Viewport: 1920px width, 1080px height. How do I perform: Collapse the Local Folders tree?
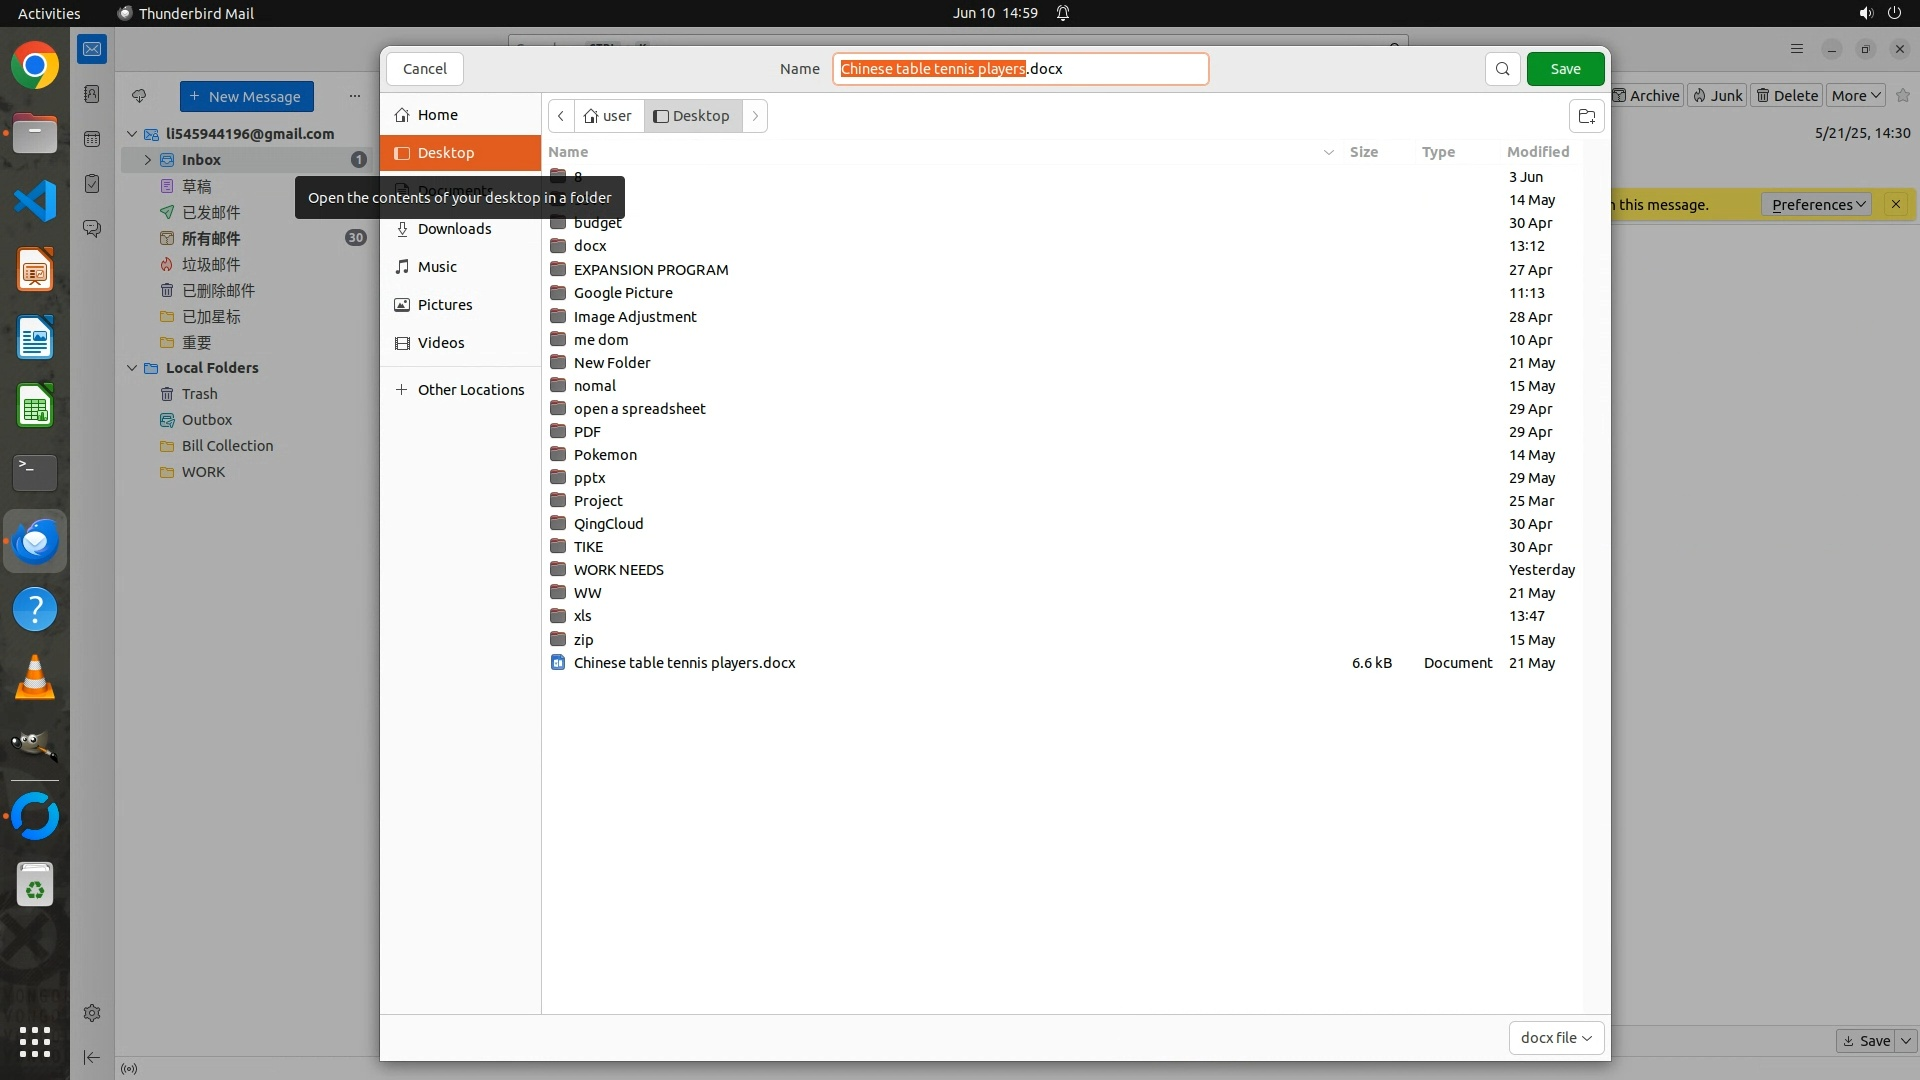(132, 368)
